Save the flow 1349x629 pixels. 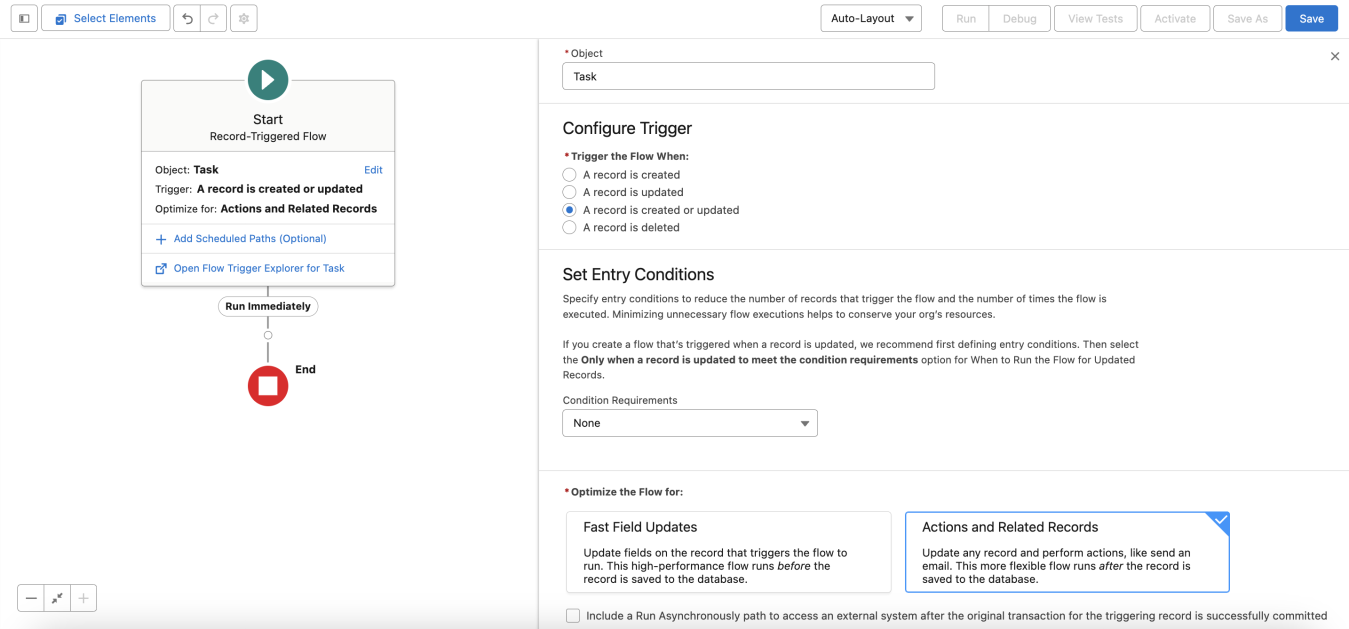1311,18
